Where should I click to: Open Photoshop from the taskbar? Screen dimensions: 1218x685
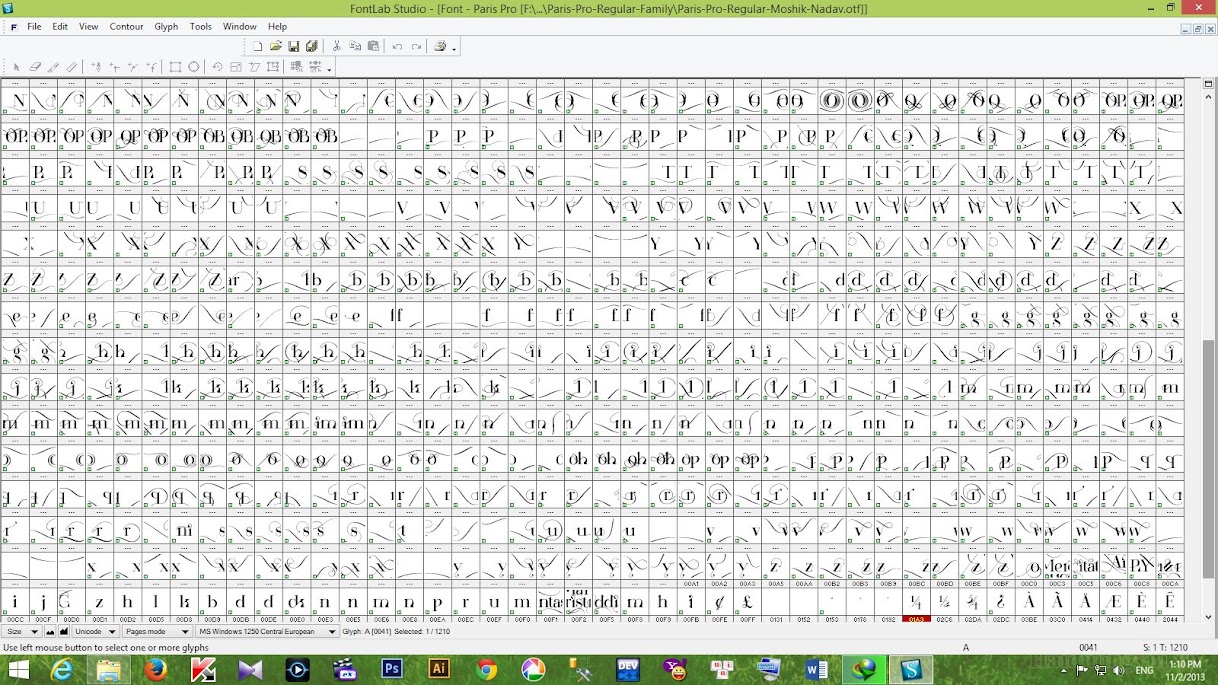[392, 670]
